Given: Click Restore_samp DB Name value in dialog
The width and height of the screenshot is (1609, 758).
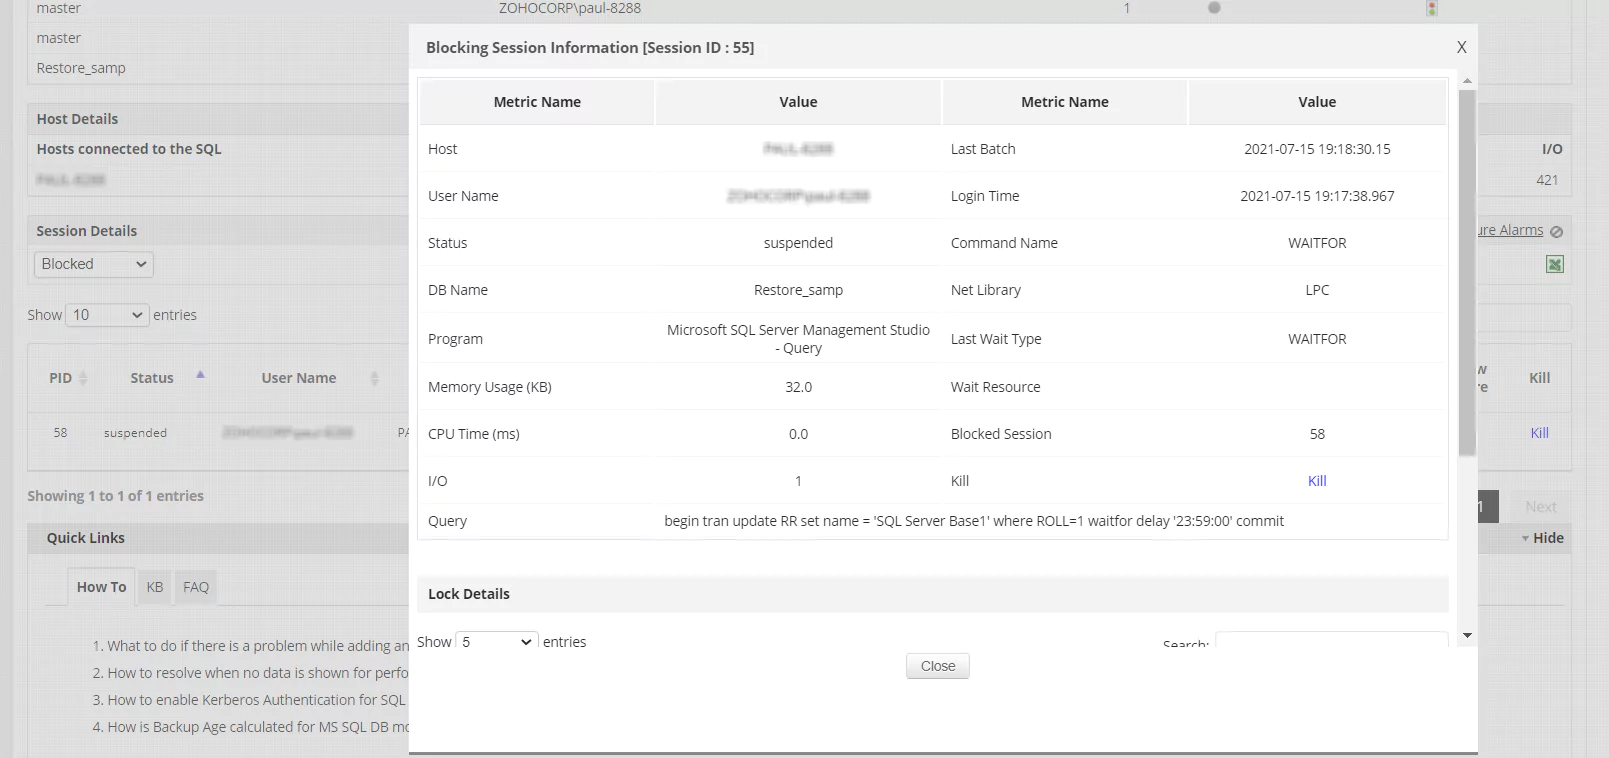Looking at the screenshot, I should click(x=798, y=290).
